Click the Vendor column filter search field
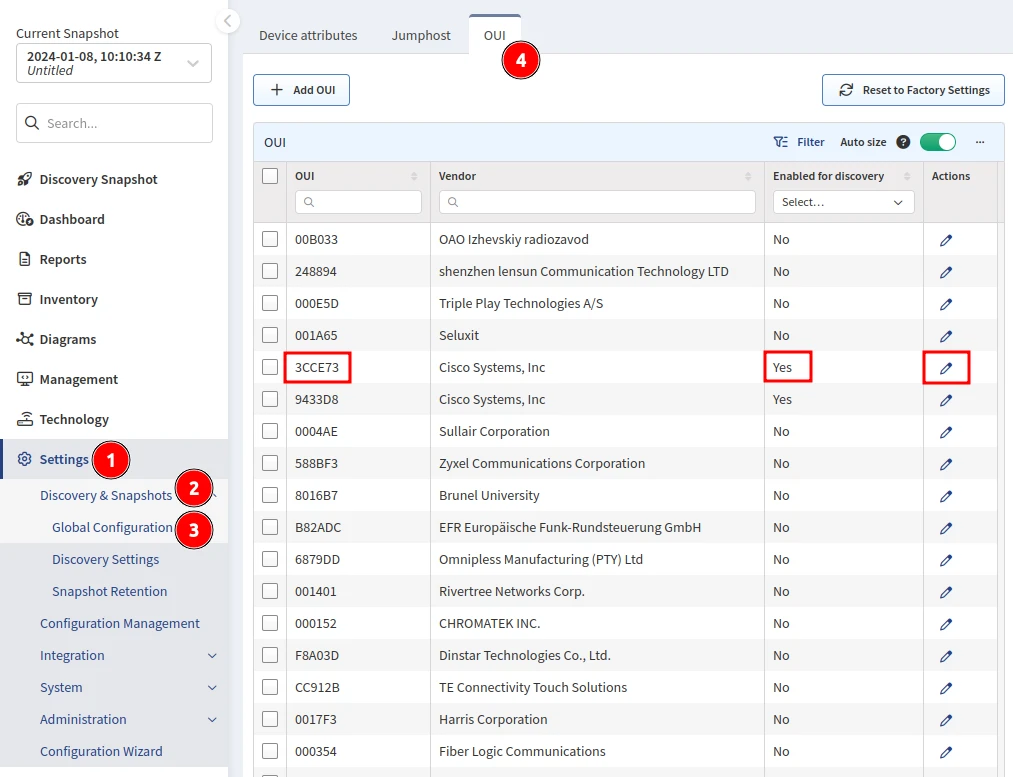The width and height of the screenshot is (1013, 777). tap(597, 202)
